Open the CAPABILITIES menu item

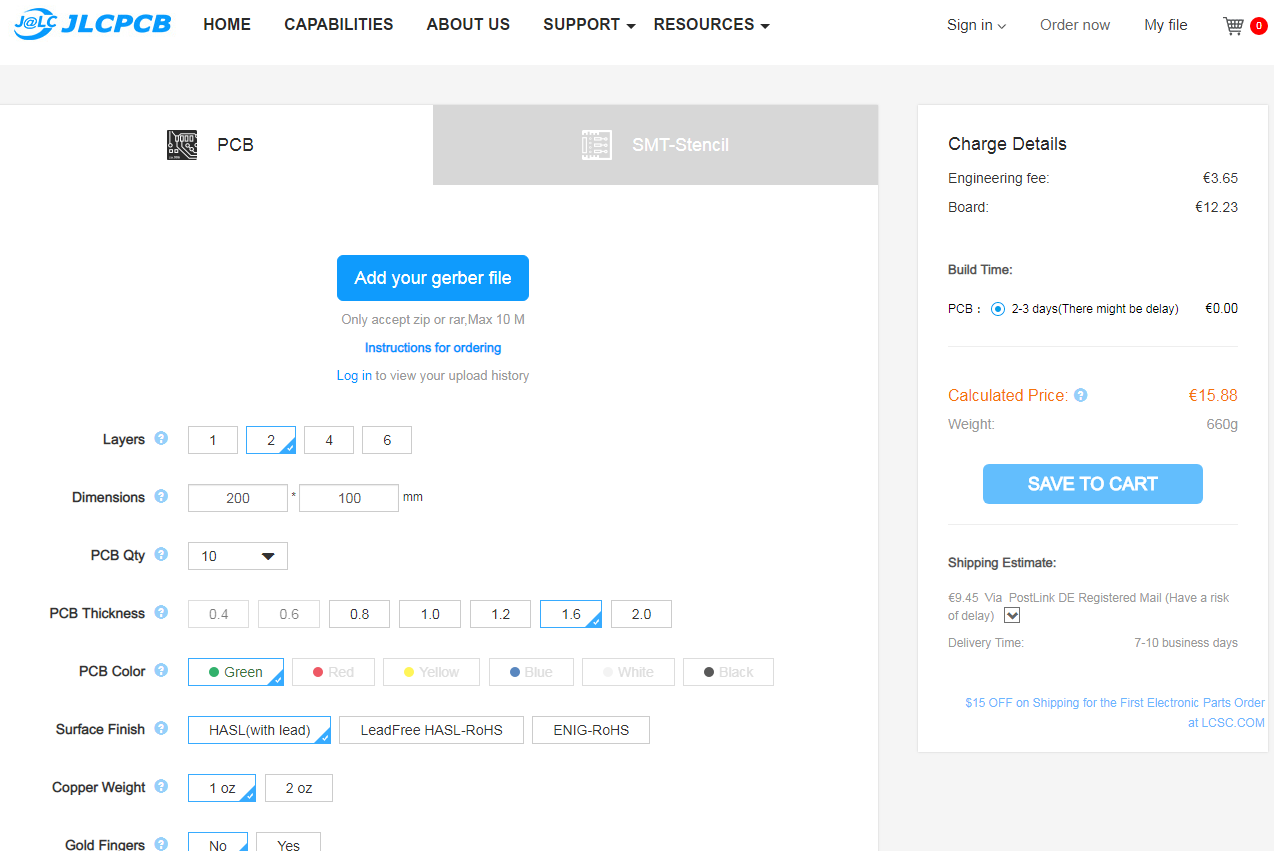[x=338, y=25]
